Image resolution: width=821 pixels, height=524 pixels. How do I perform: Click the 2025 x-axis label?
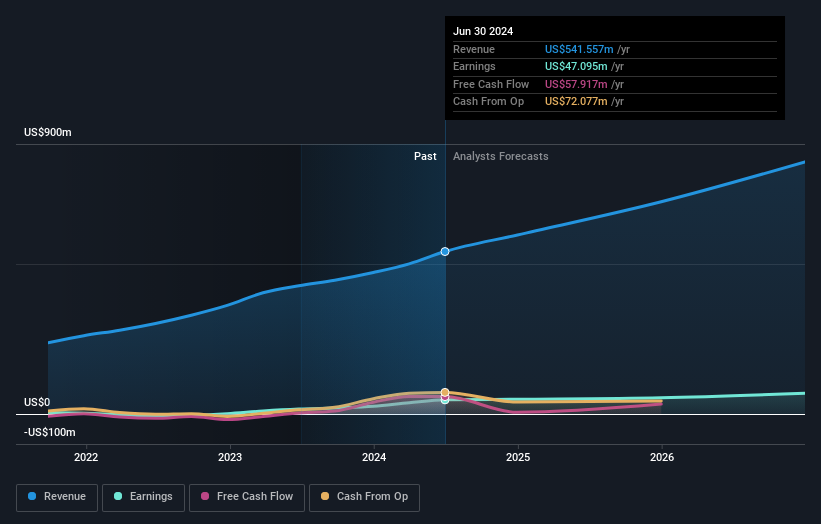pyautogui.click(x=518, y=458)
